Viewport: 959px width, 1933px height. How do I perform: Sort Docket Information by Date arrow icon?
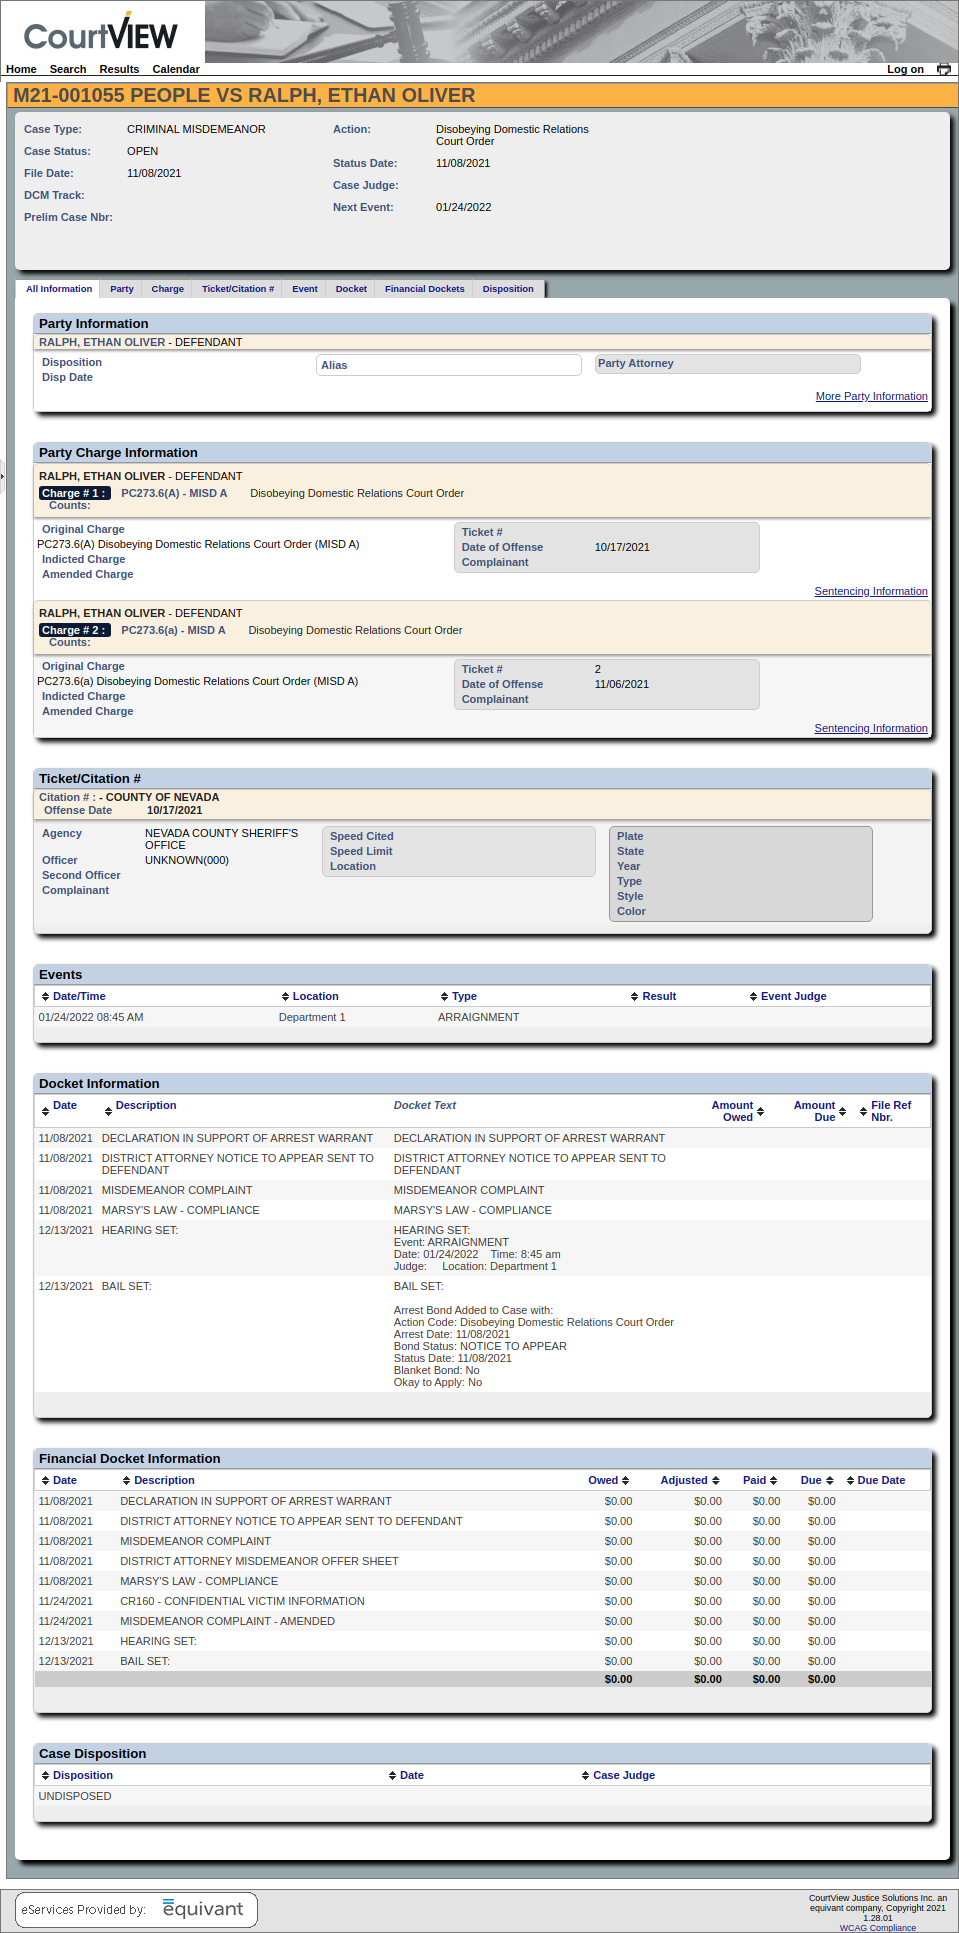click(x=45, y=1112)
